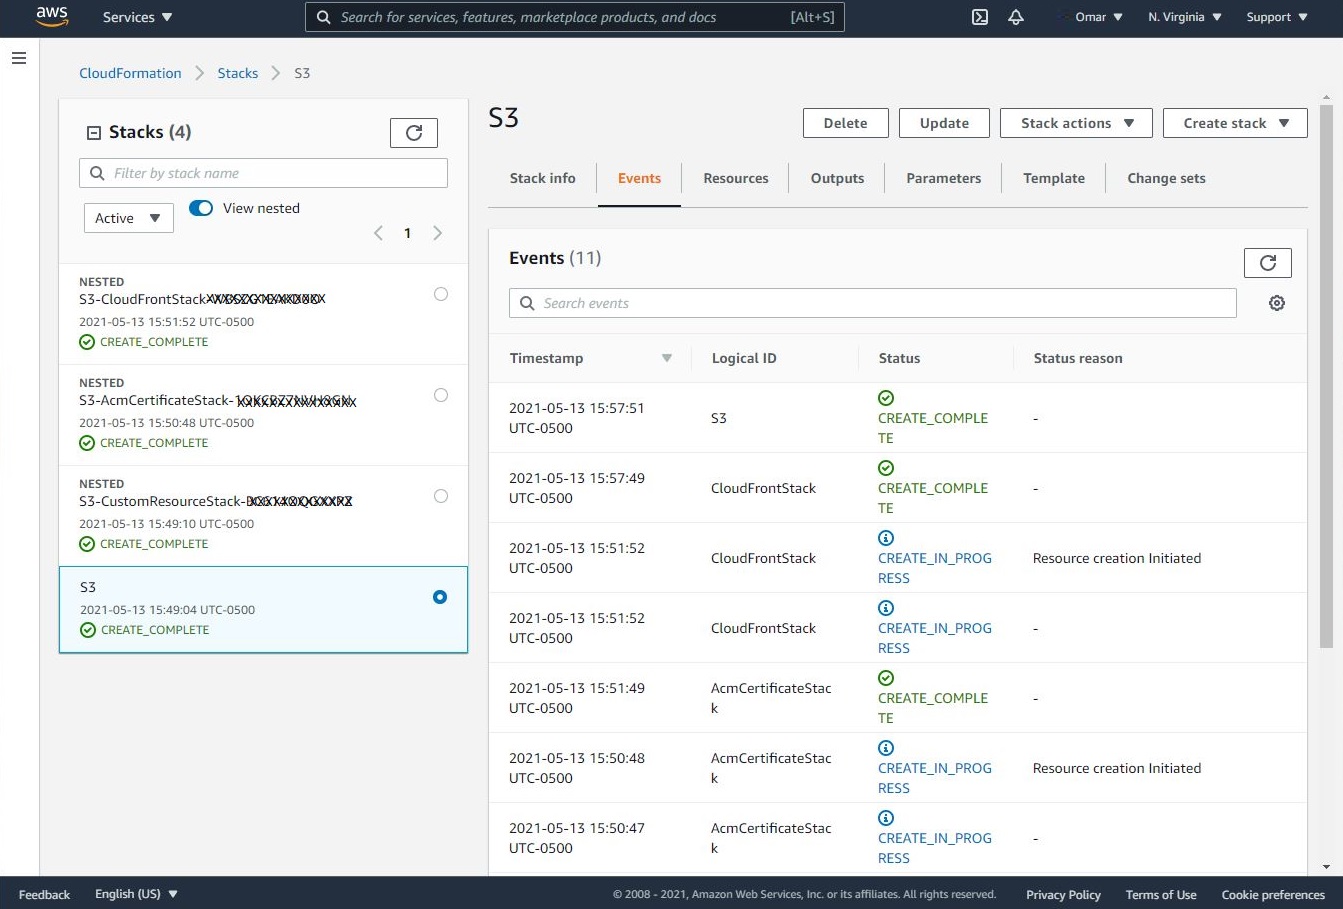
Task: Click the S3-CloudFrontStack stack name
Action: [202, 299]
